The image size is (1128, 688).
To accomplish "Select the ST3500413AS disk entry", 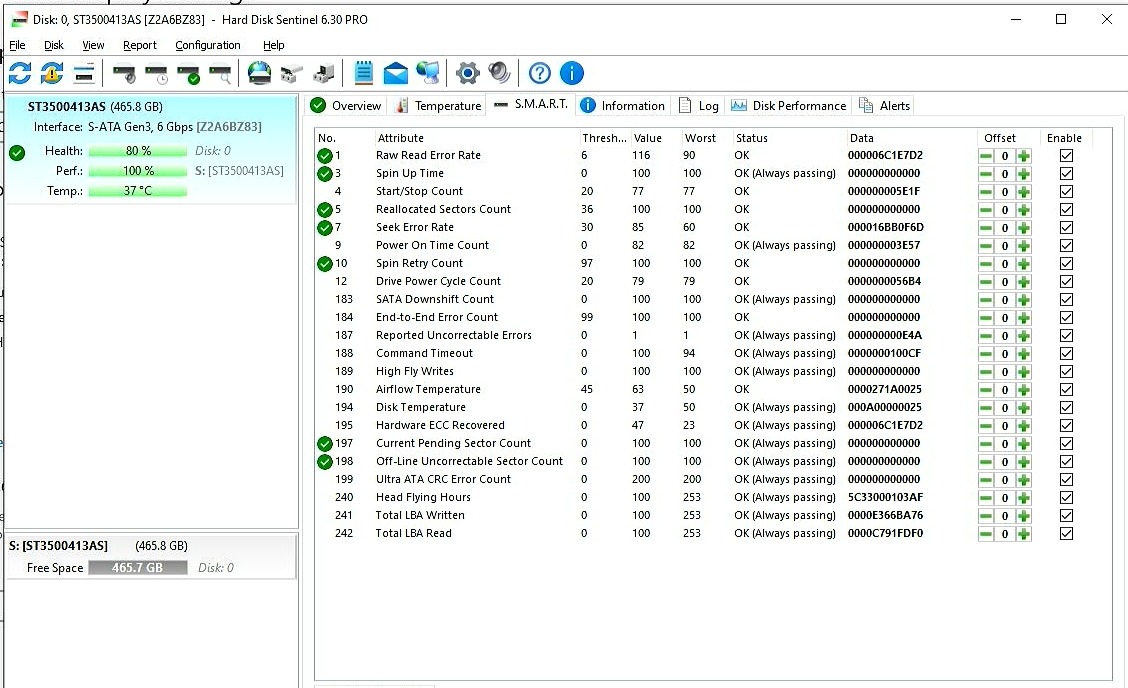I will click(x=151, y=150).
